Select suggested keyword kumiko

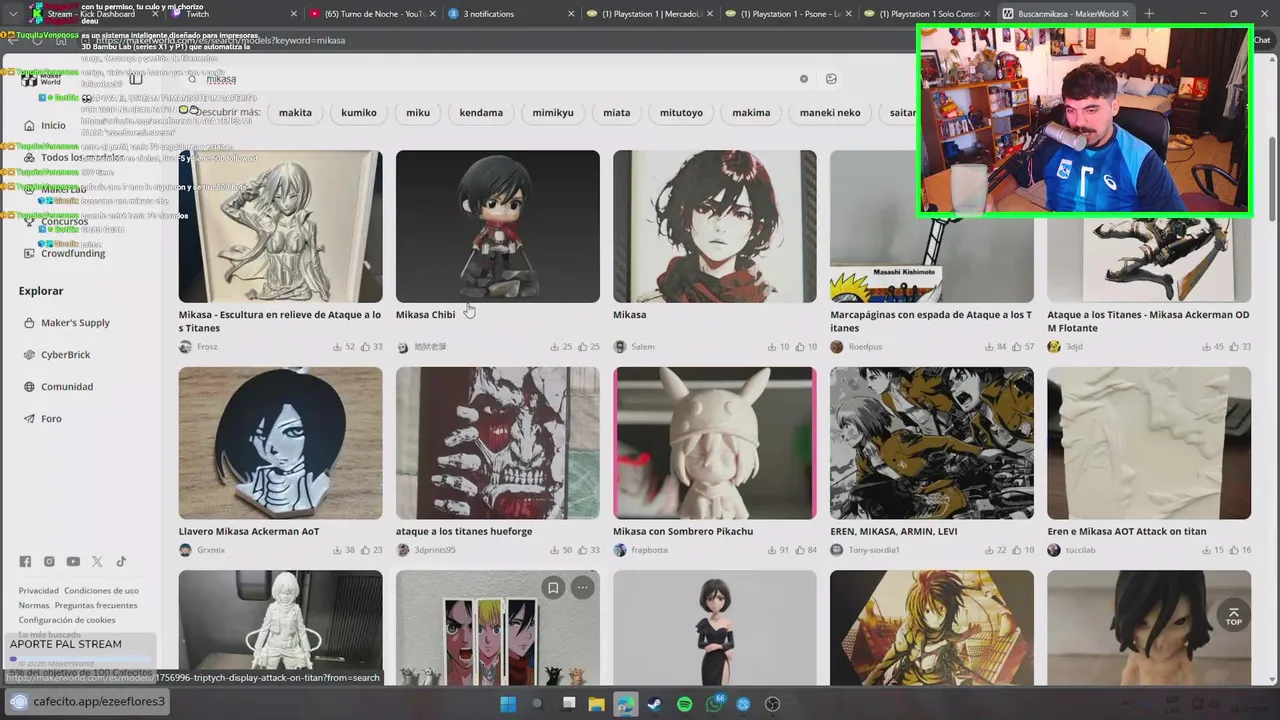(x=359, y=113)
